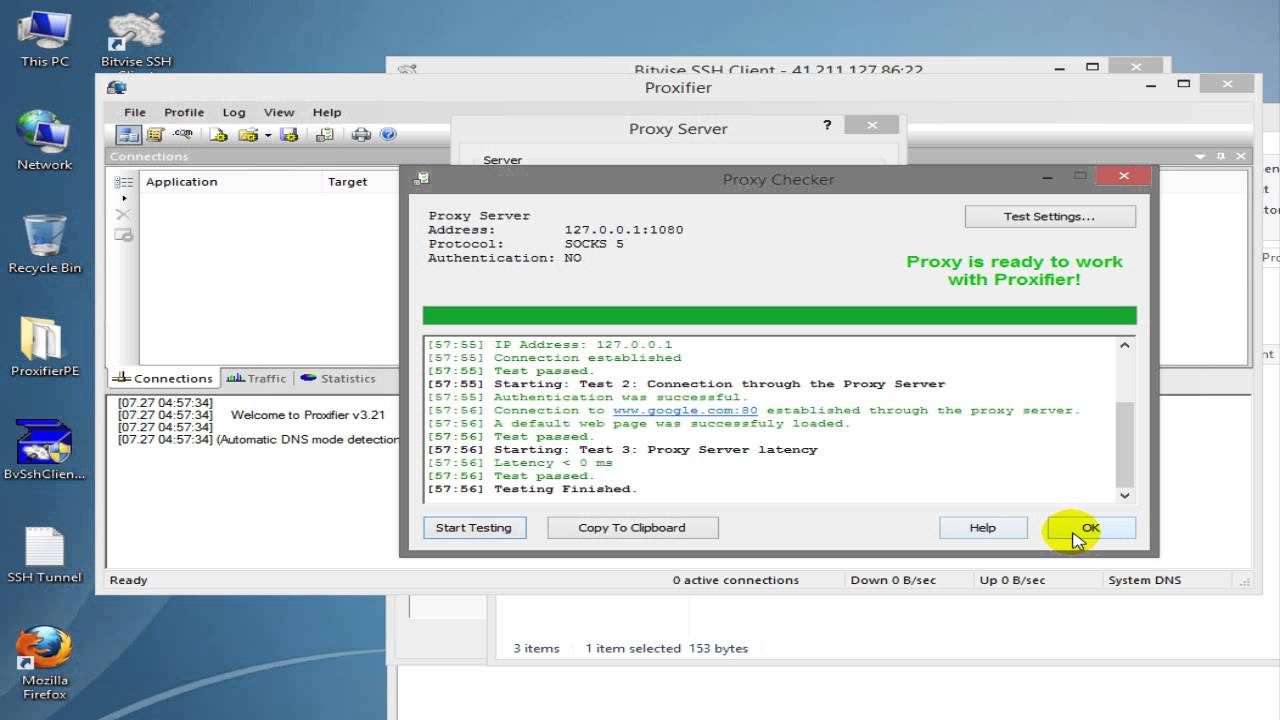The image size is (1280, 720).
Task: Click the '0 active connections' status text
Action: [x=736, y=580]
